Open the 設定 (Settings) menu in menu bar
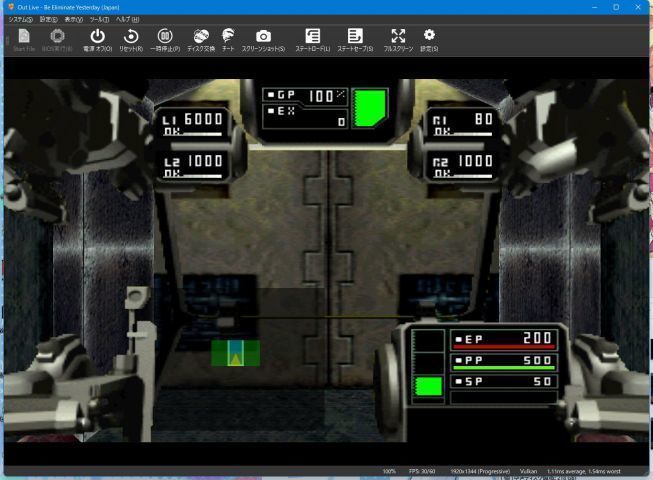Screen dimensions: 653x480 coord(48,20)
